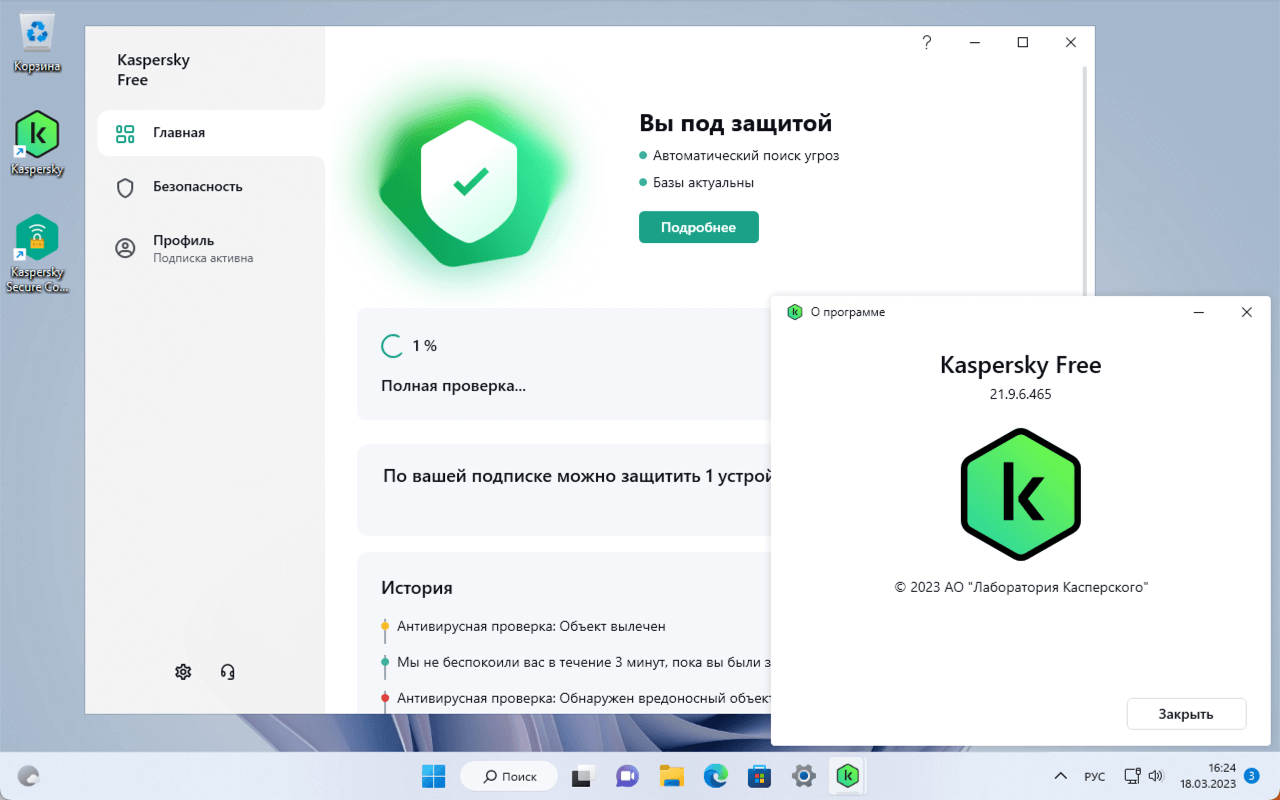Click the Подписка активна subtitle under Профиль
The height and width of the screenshot is (800, 1280).
(x=203, y=258)
